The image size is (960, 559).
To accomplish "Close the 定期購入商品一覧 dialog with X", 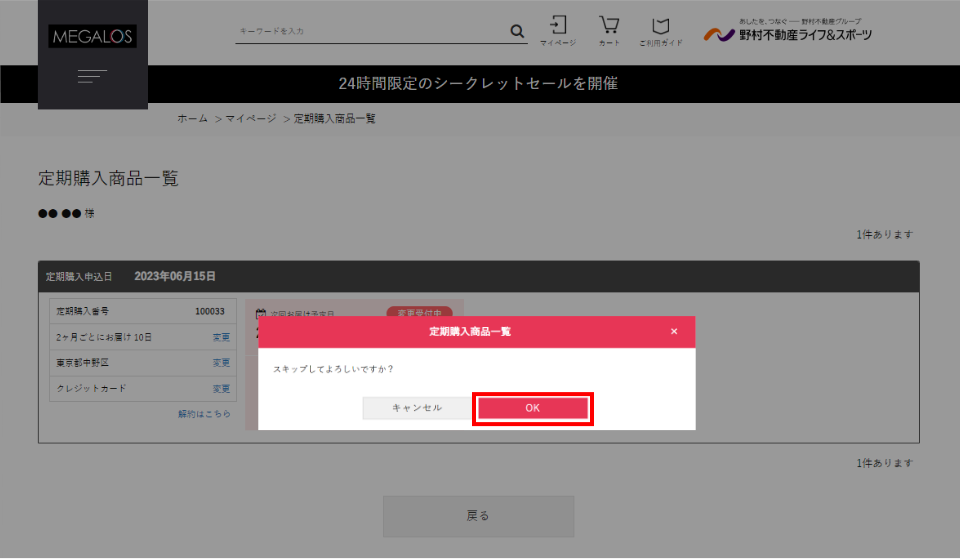I will [x=674, y=331].
